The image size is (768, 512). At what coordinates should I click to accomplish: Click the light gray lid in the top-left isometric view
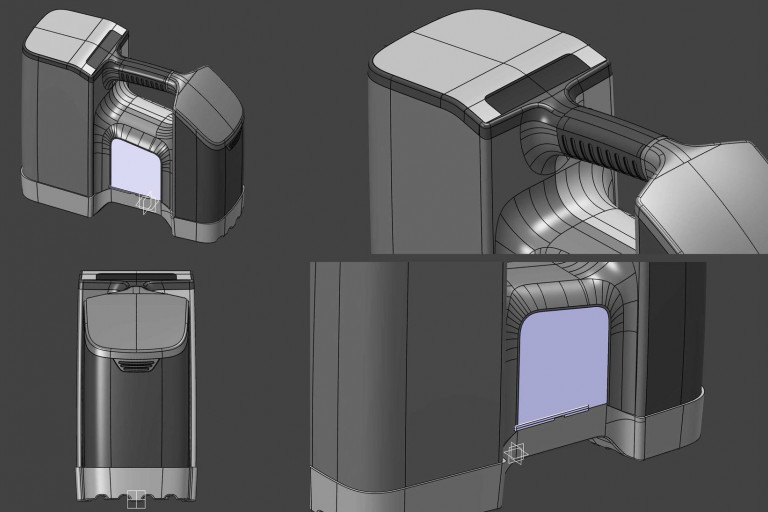70,41
